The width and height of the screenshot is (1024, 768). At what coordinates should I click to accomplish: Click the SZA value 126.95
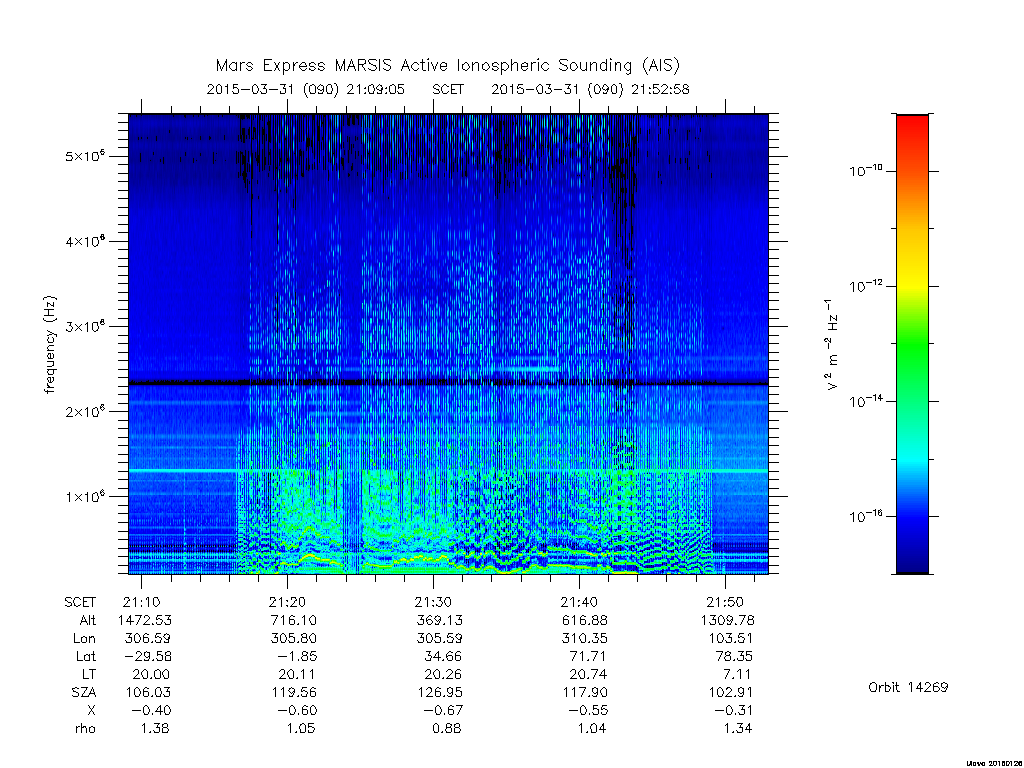pos(440,692)
